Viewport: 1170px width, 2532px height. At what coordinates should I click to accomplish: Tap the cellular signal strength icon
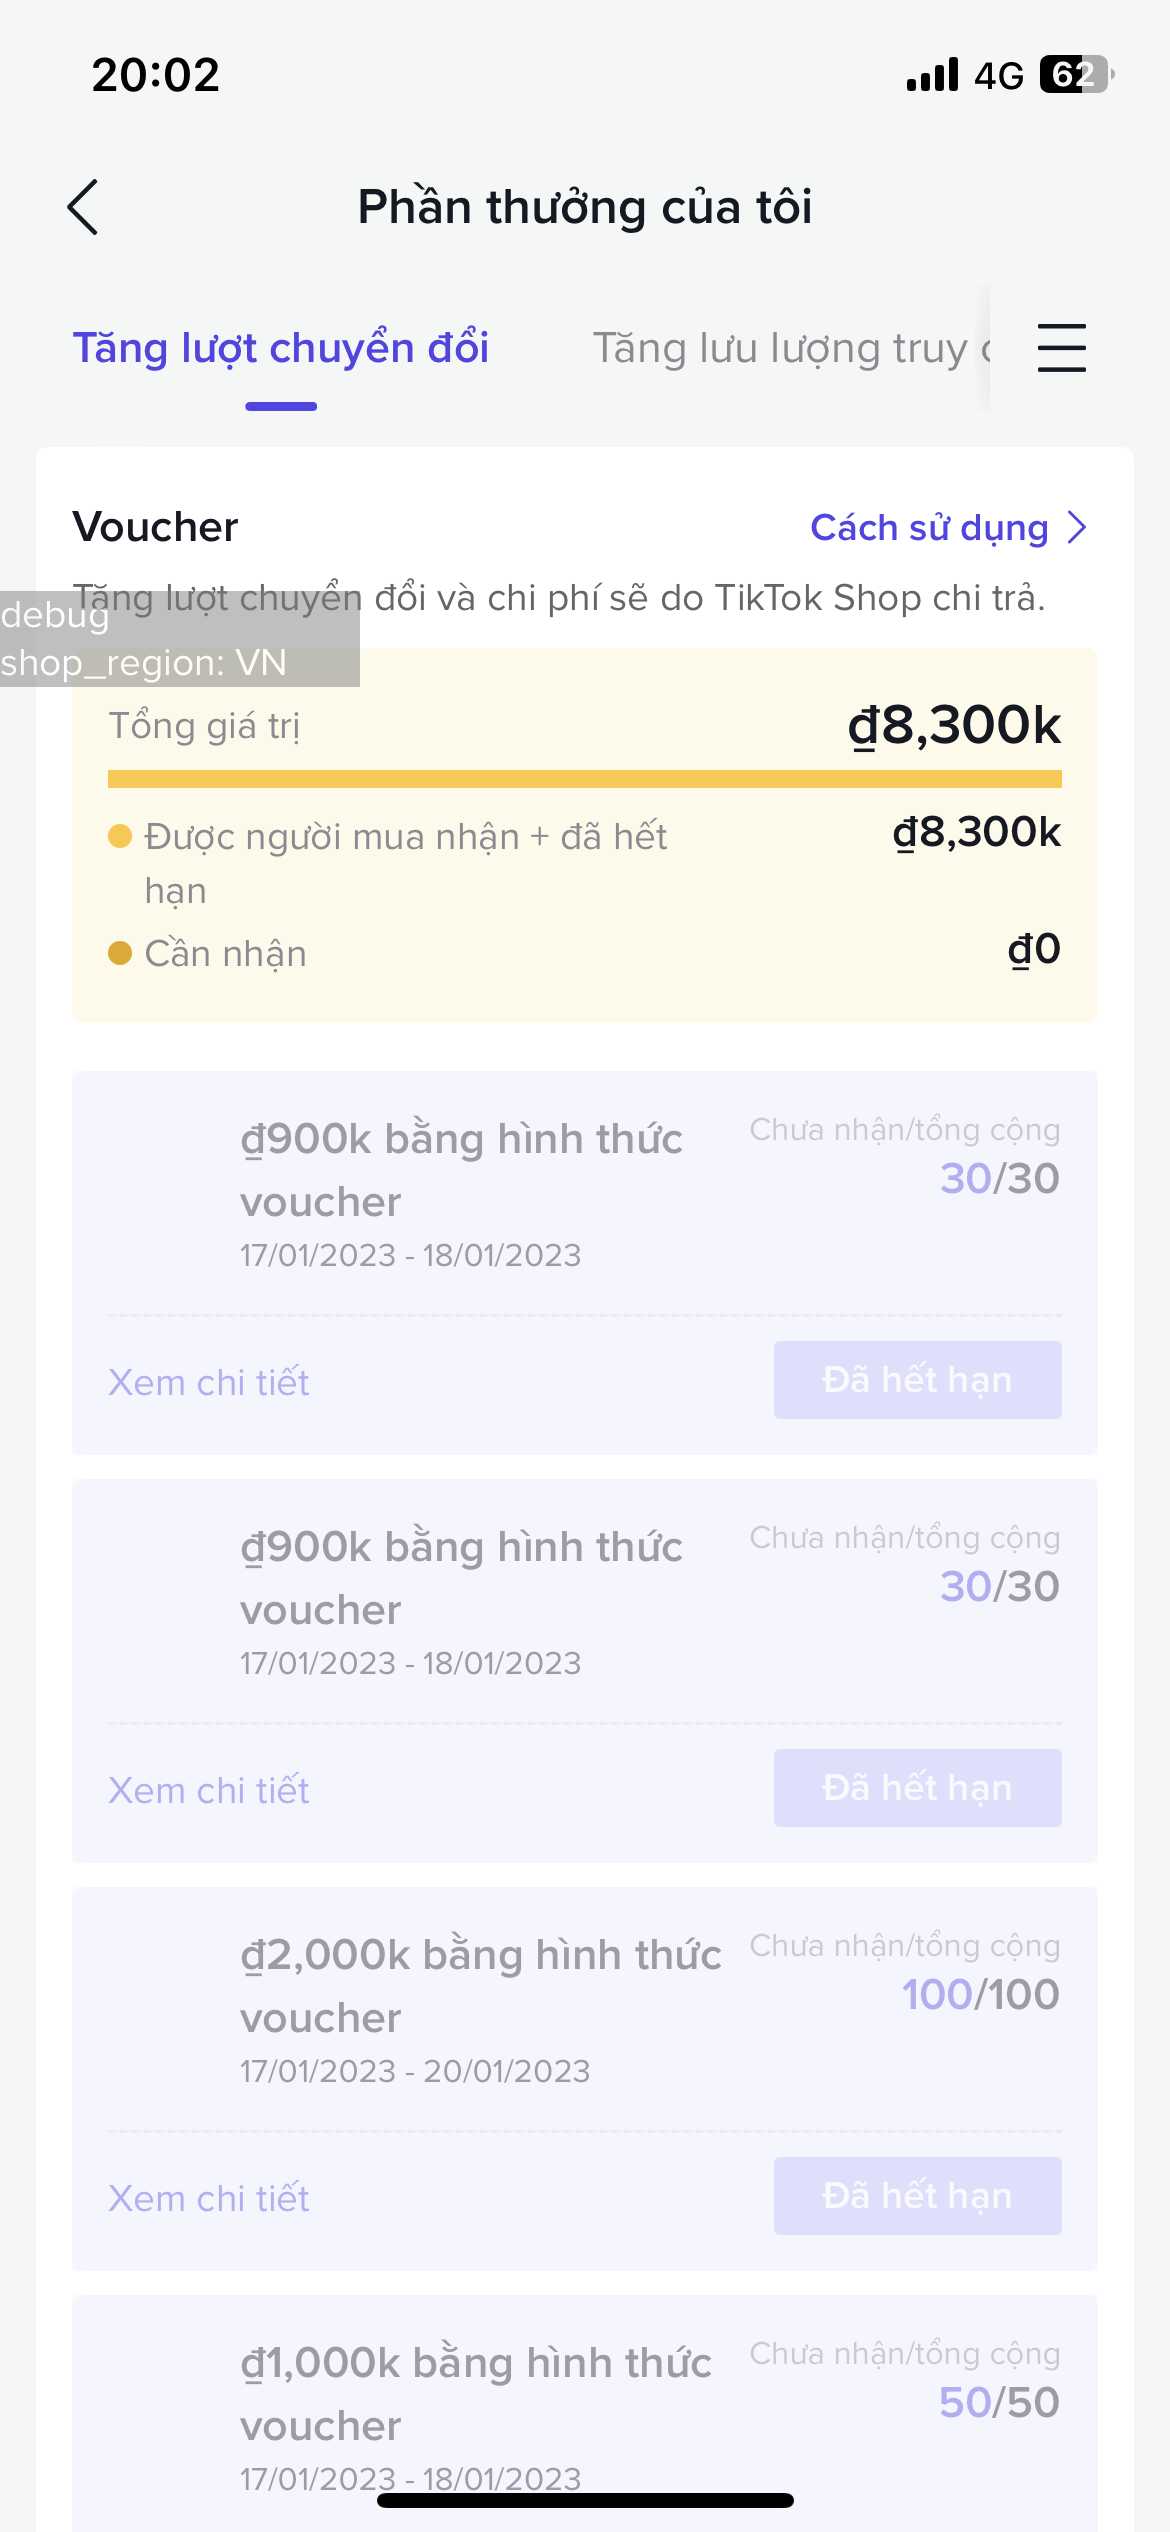(x=932, y=75)
